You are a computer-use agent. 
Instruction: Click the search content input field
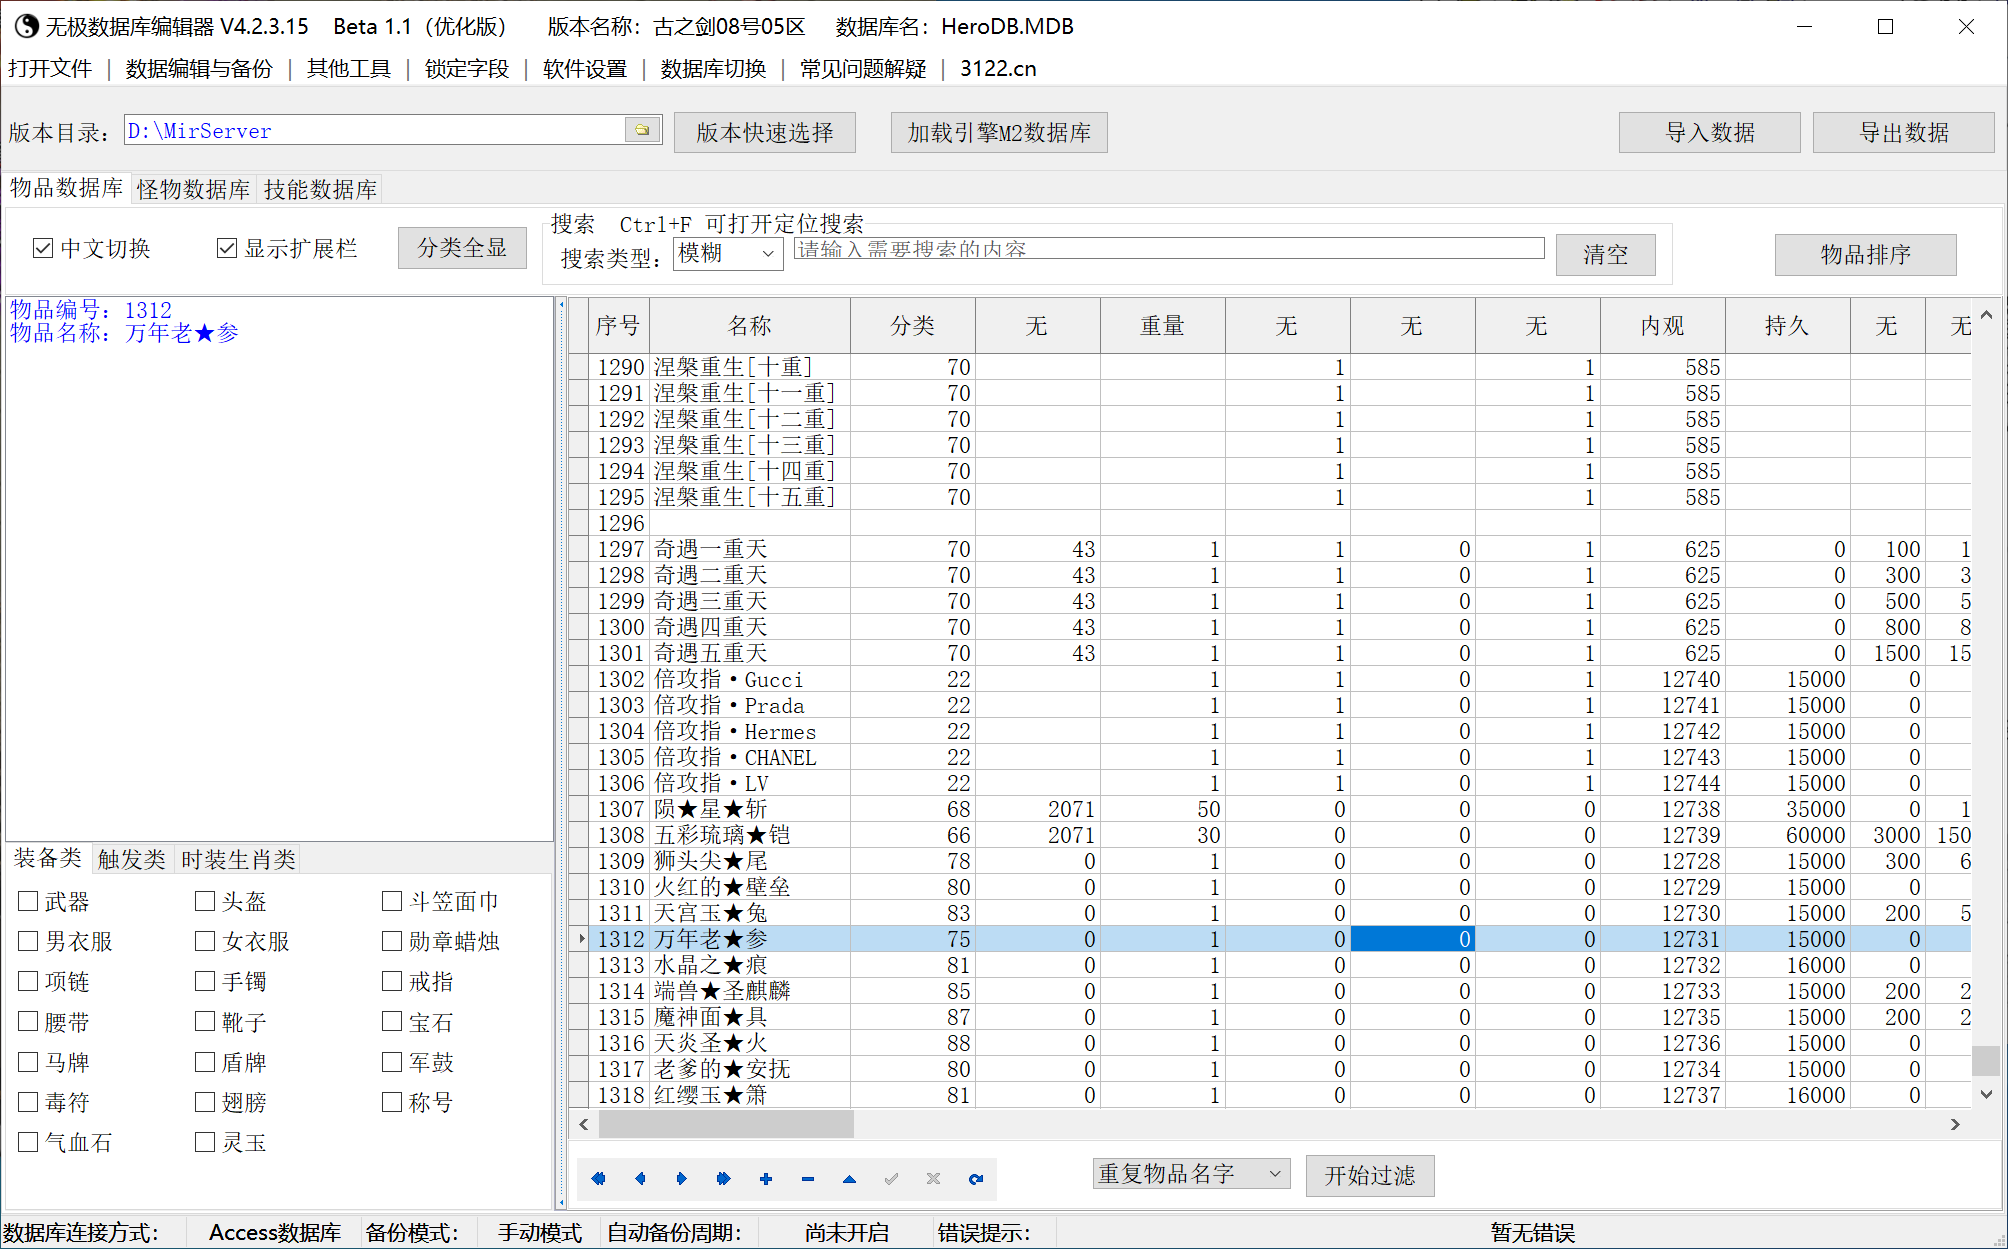(x=1169, y=248)
